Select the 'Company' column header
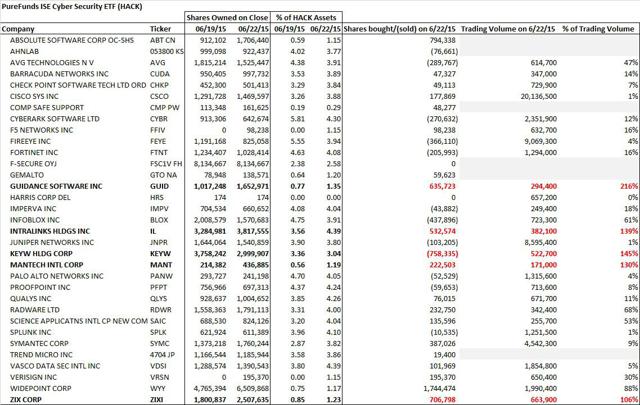Viewport: 640px width, 405px height. pyautogui.click(x=18, y=29)
